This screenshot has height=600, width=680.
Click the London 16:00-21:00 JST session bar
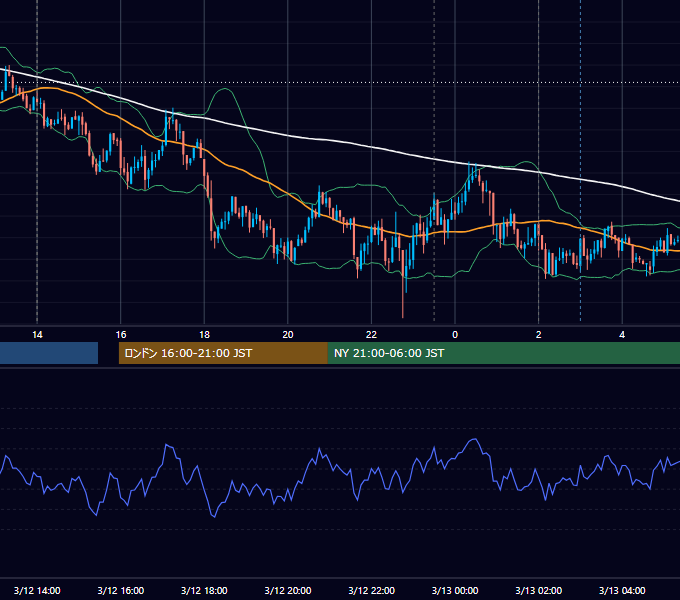[x=223, y=353]
